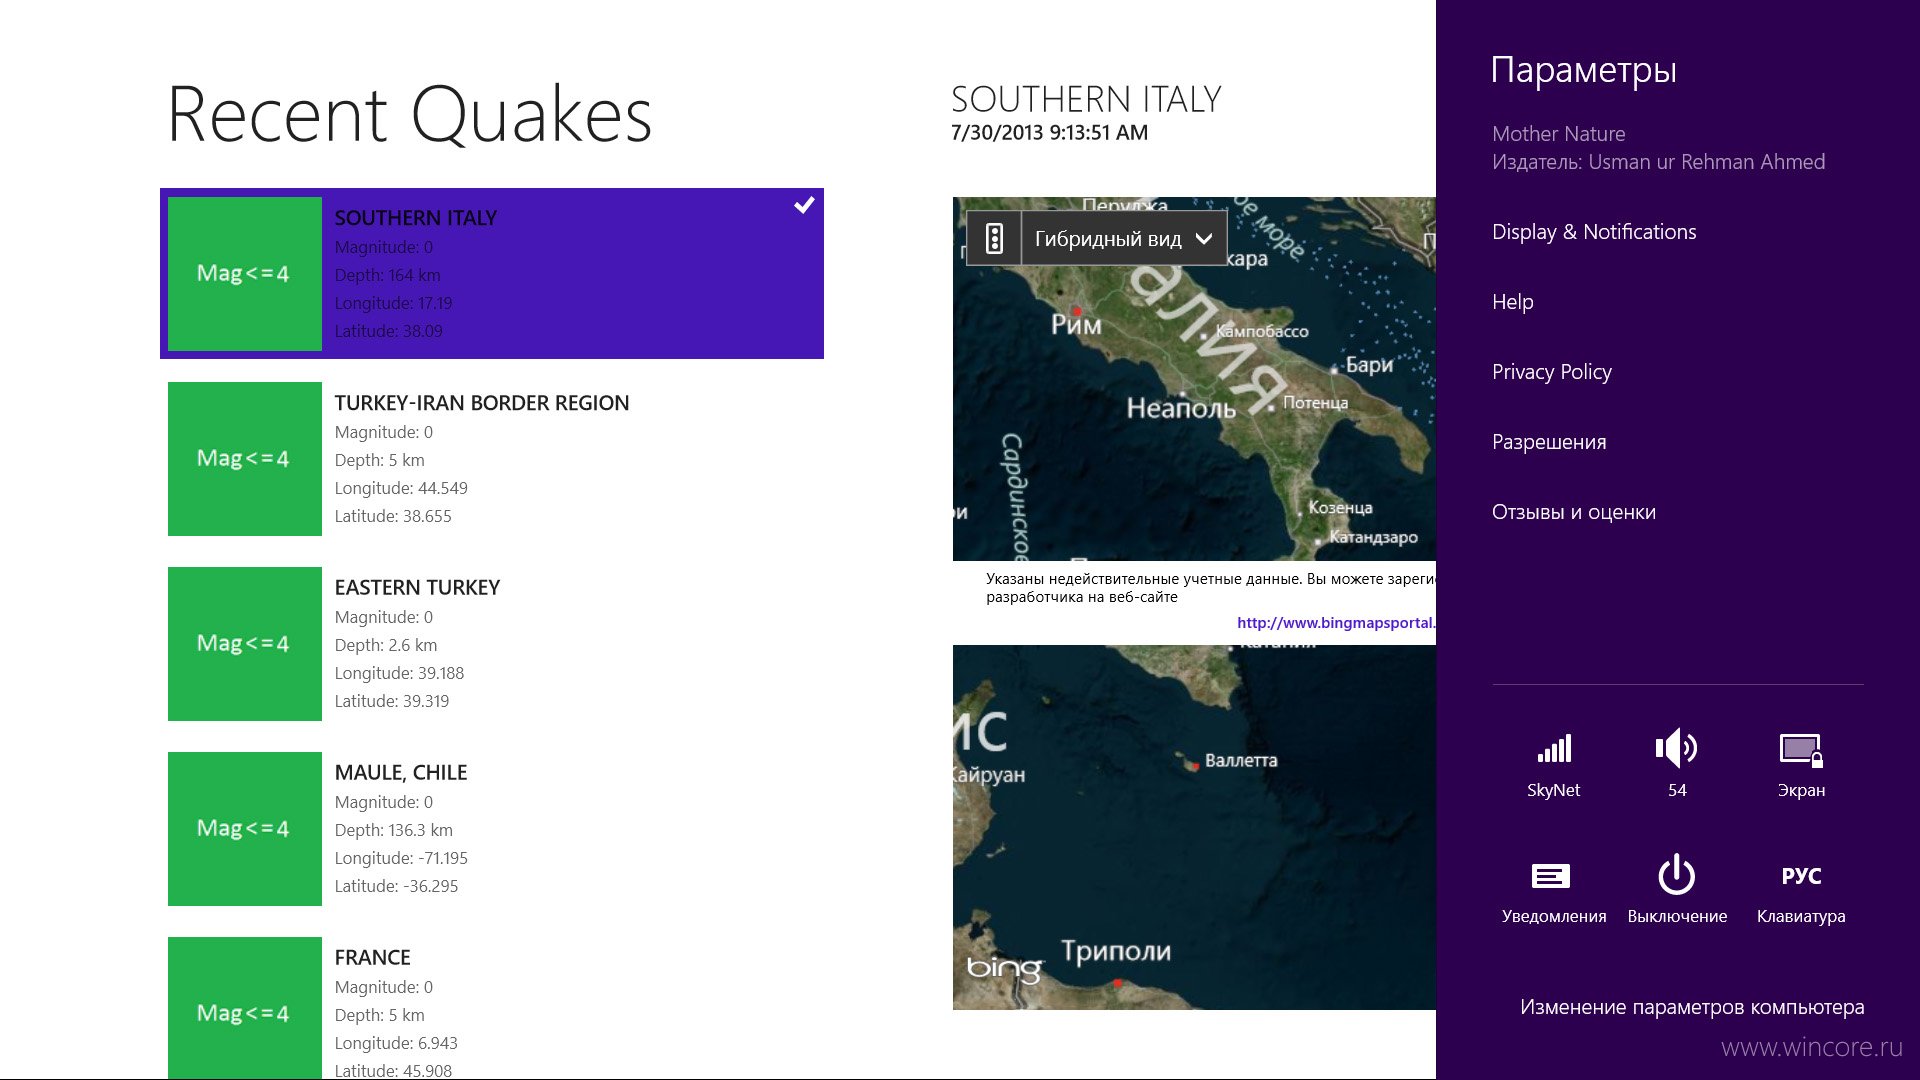Uncheck the selected Southern Italy item
This screenshot has width=1920, height=1080.
[x=804, y=205]
